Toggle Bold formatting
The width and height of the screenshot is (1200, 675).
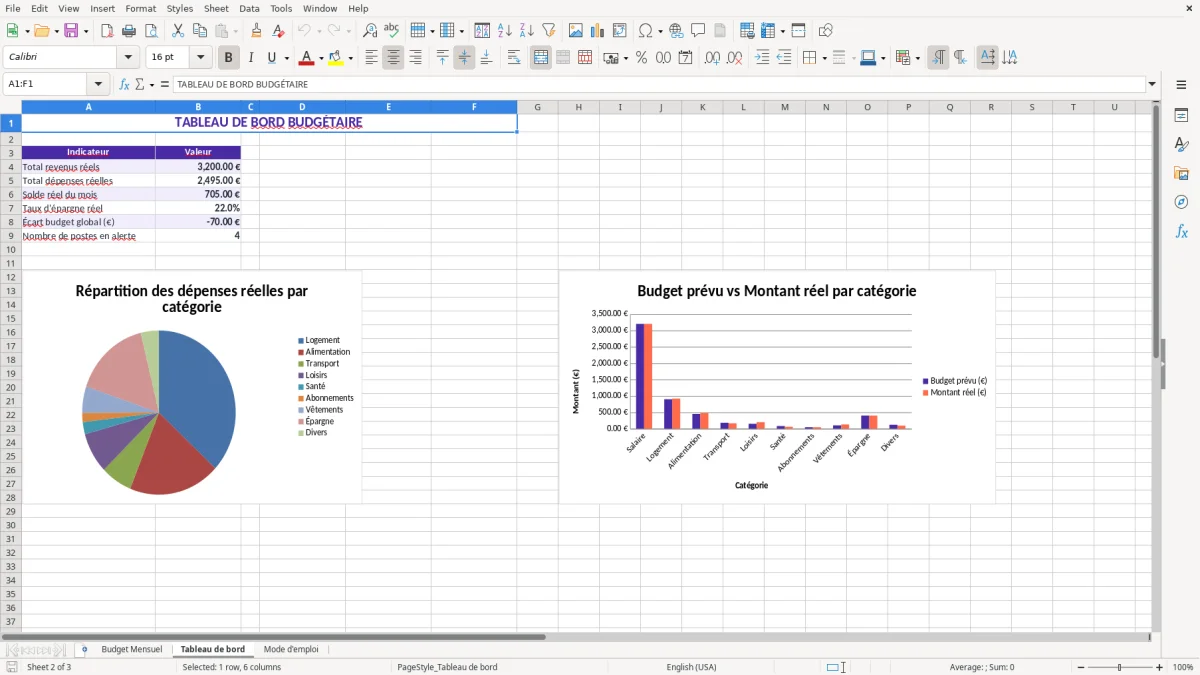point(229,58)
